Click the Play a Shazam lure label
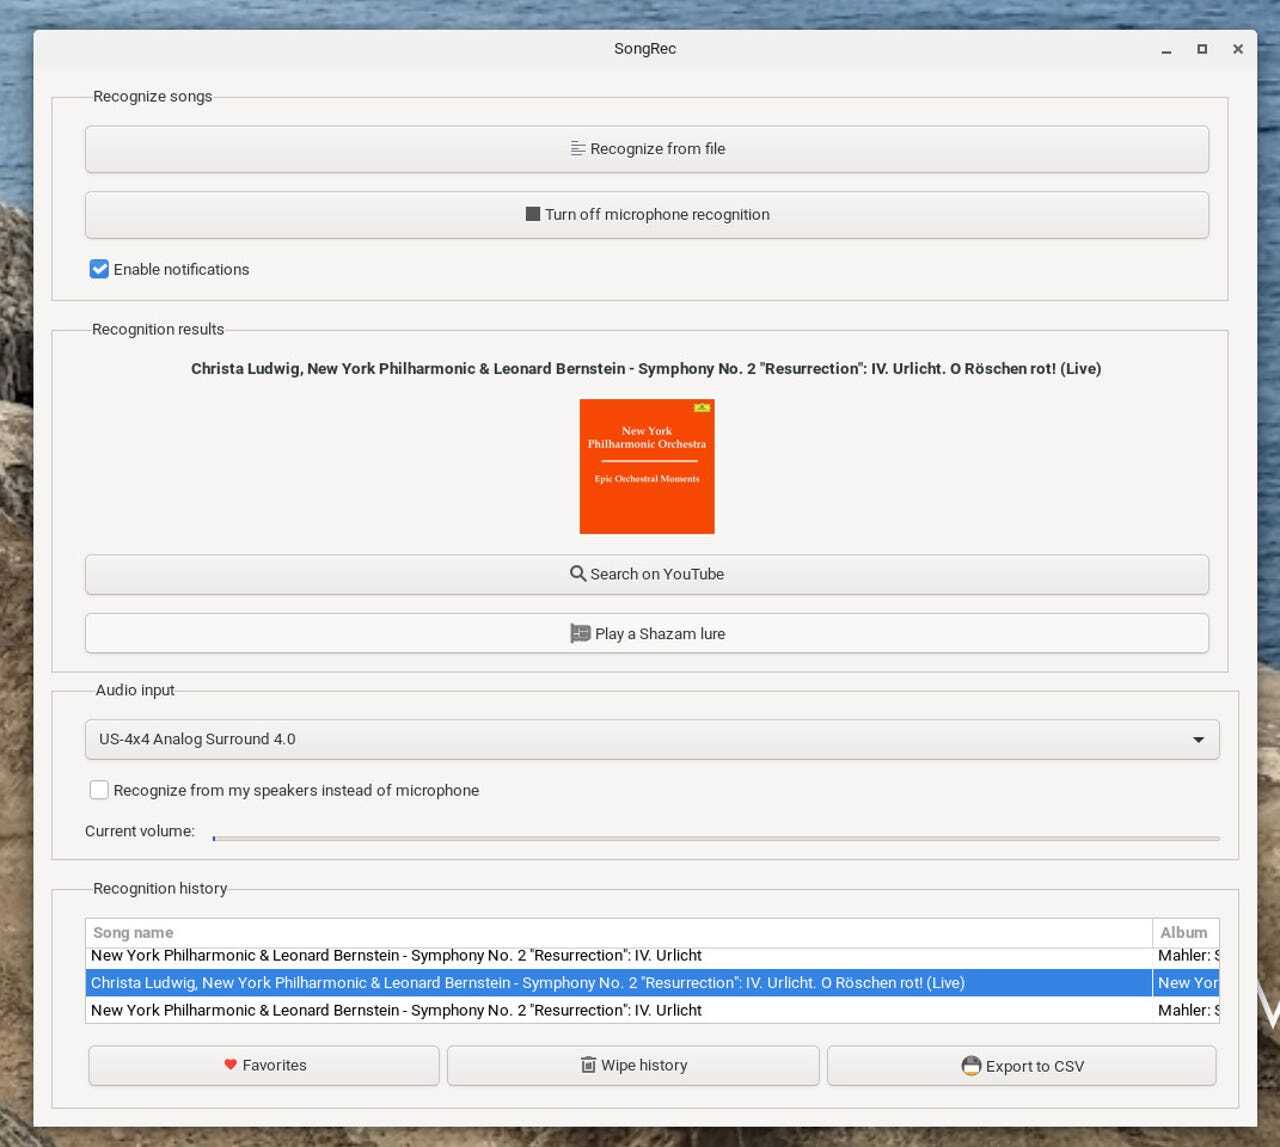 pyautogui.click(x=660, y=633)
